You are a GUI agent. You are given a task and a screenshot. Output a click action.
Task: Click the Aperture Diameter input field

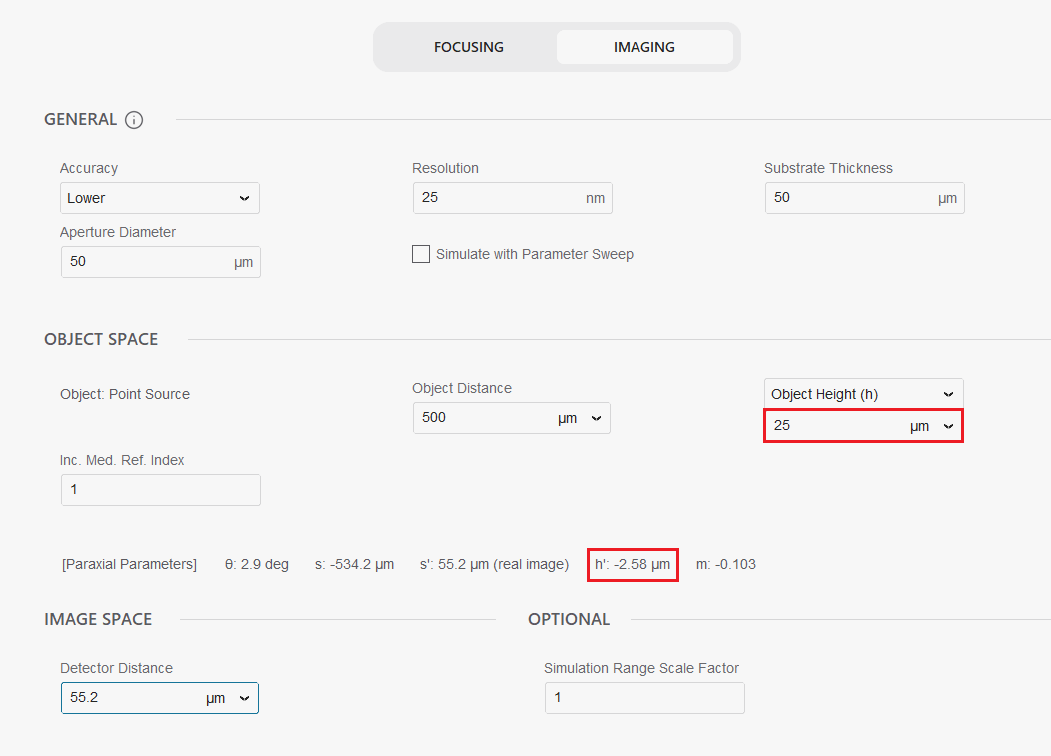click(145, 262)
